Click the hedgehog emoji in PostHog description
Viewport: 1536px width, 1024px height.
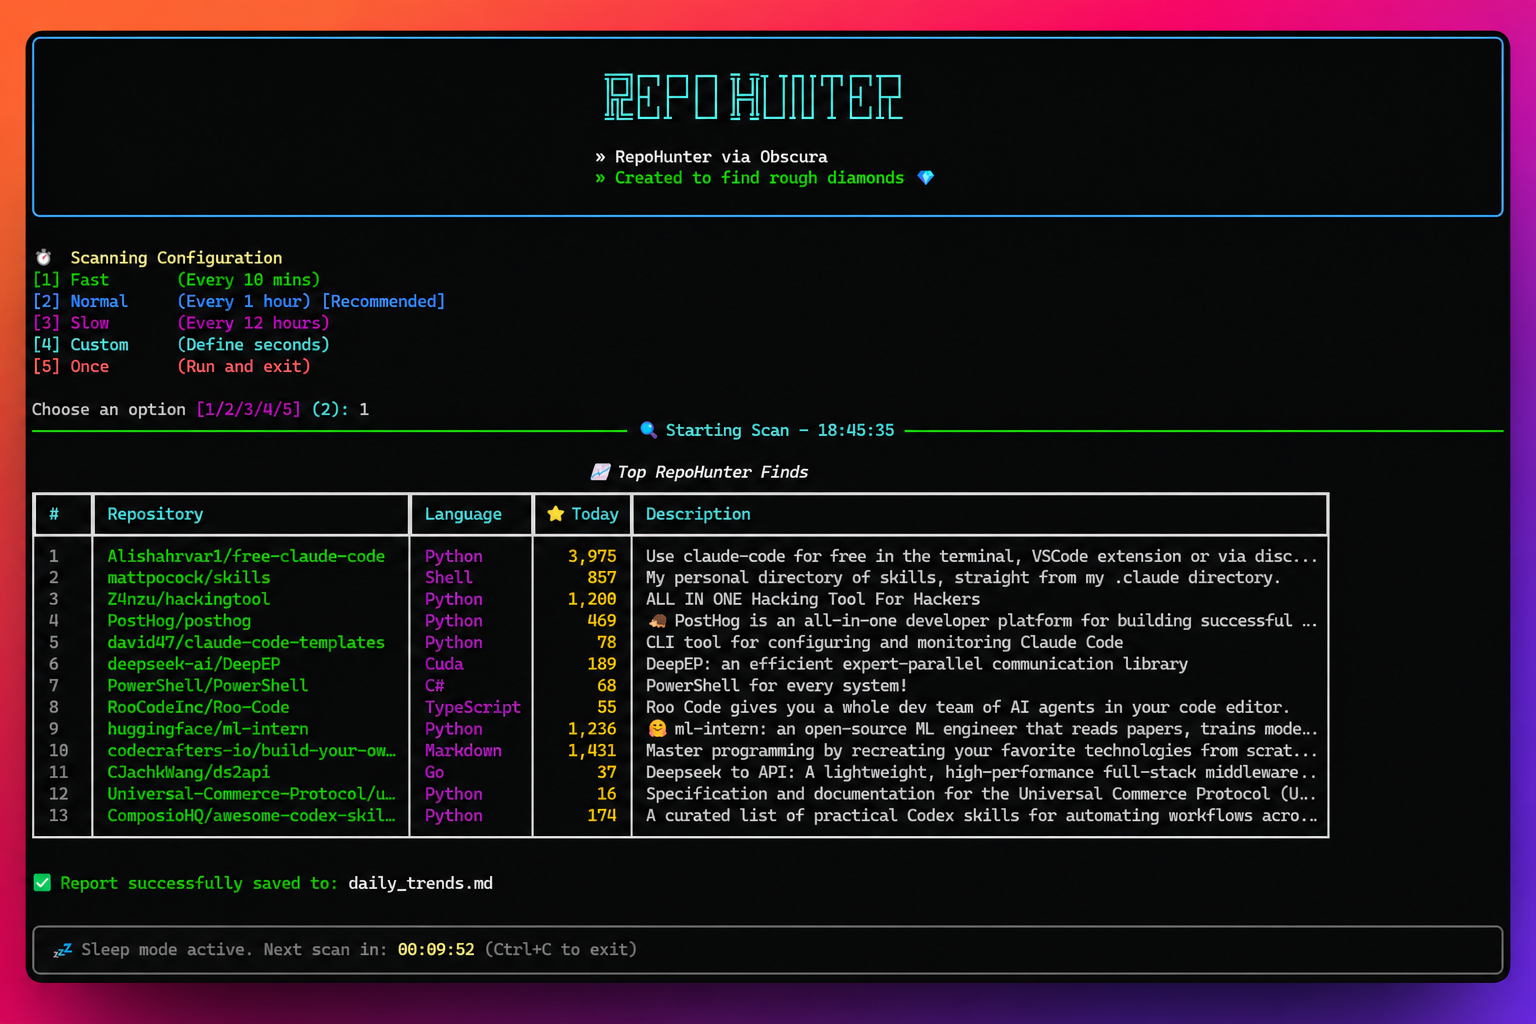[657, 621]
